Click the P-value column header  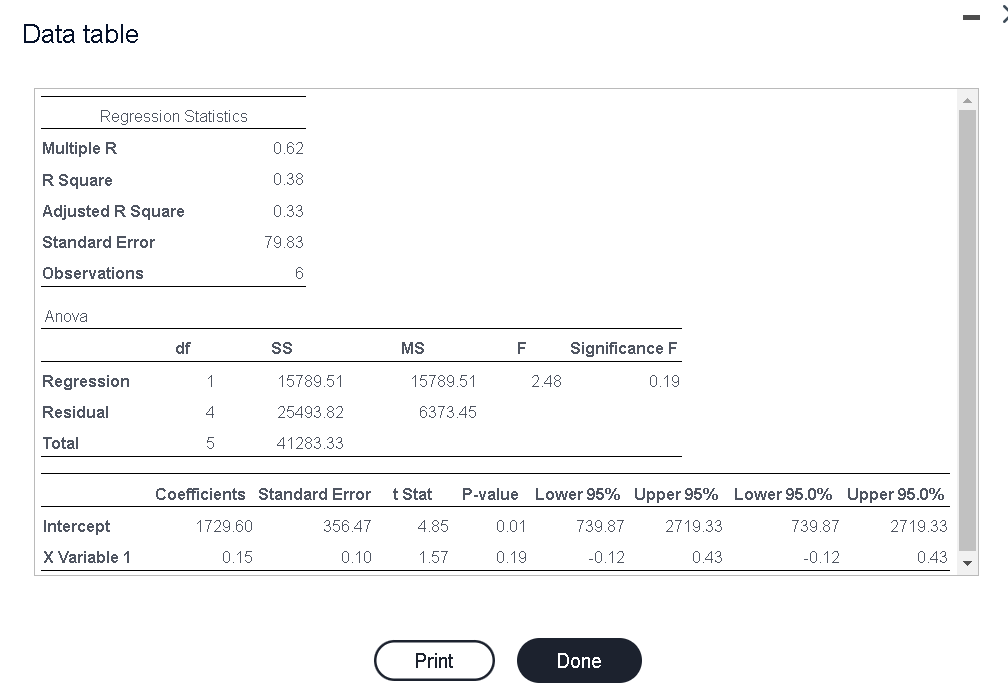(x=491, y=494)
